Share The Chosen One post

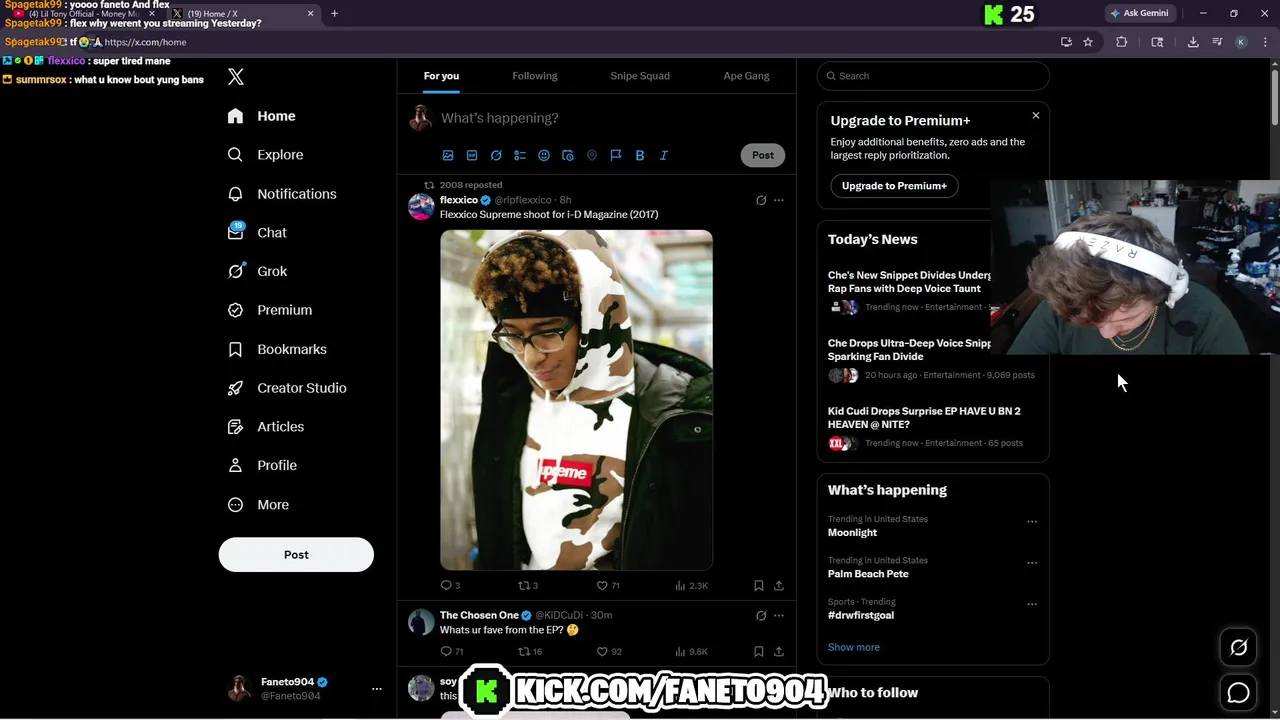pyautogui.click(x=779, y=651)
